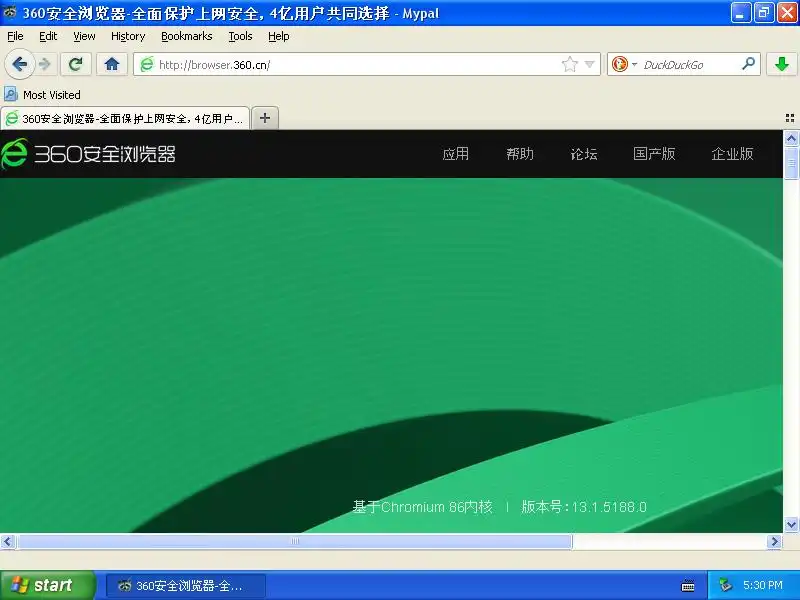This screenshot has width=800, height=600.
Task: Click the site favicon in the address bar
Action: [147, 64]
